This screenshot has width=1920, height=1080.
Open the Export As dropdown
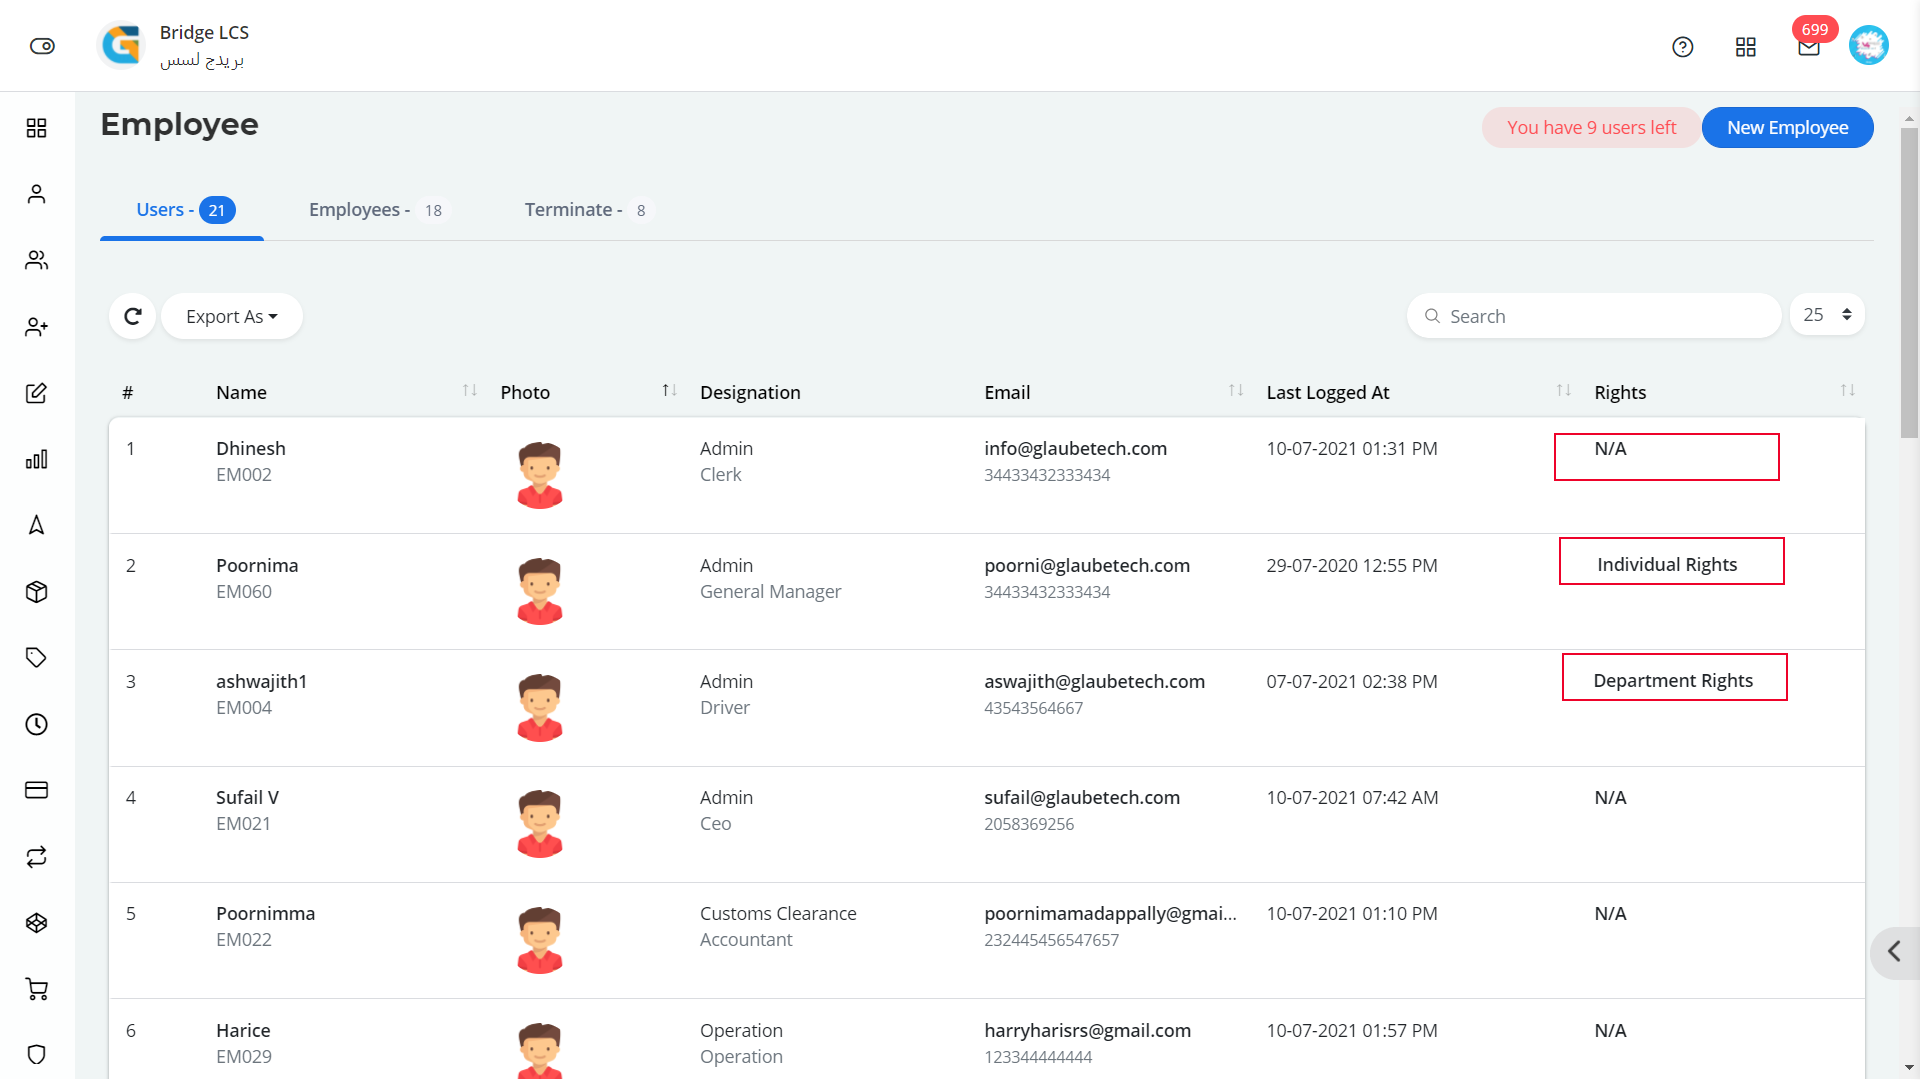[231, 316]
